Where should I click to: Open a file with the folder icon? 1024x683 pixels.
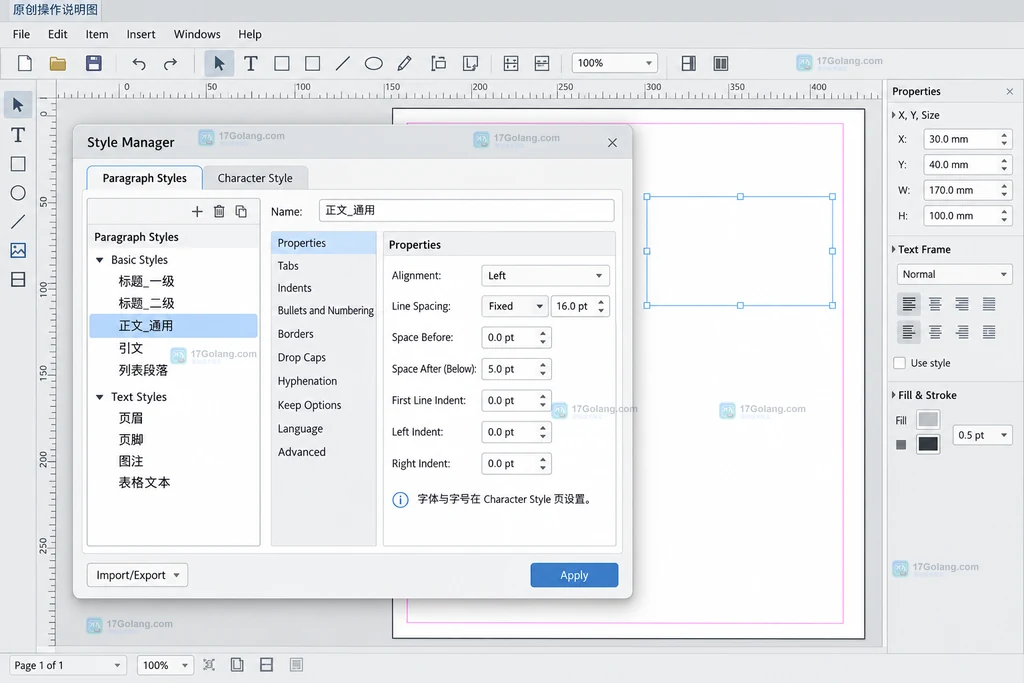(58, 63)
